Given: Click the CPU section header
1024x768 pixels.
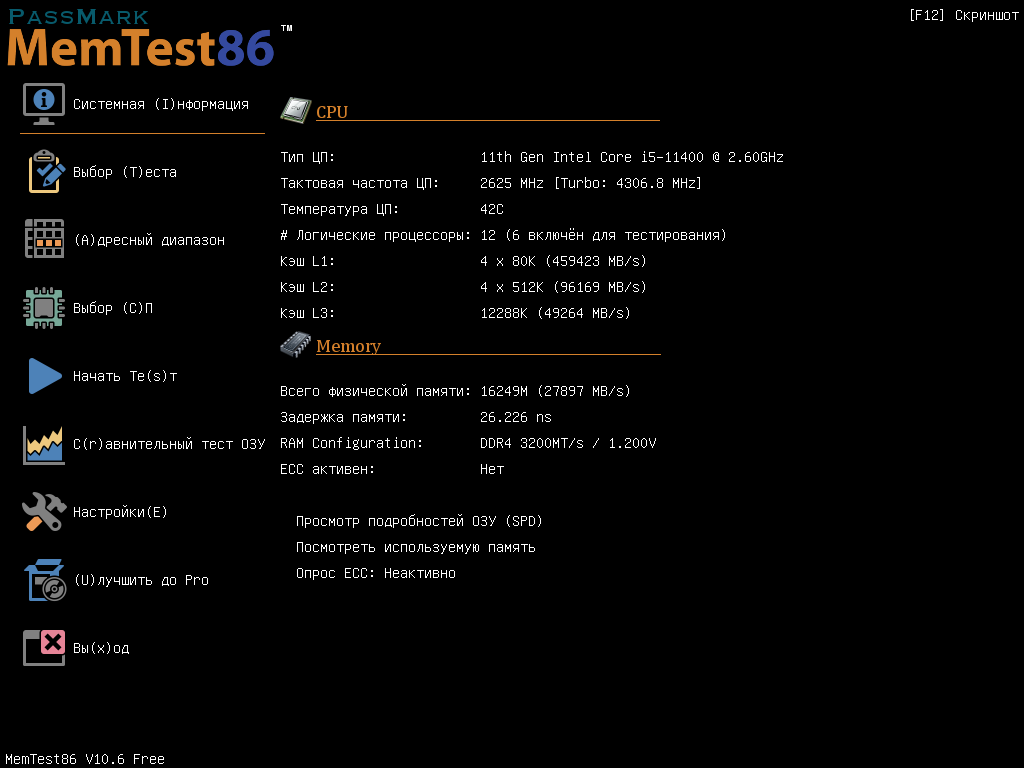Looking at the screenshot, I should click(332, 112).
